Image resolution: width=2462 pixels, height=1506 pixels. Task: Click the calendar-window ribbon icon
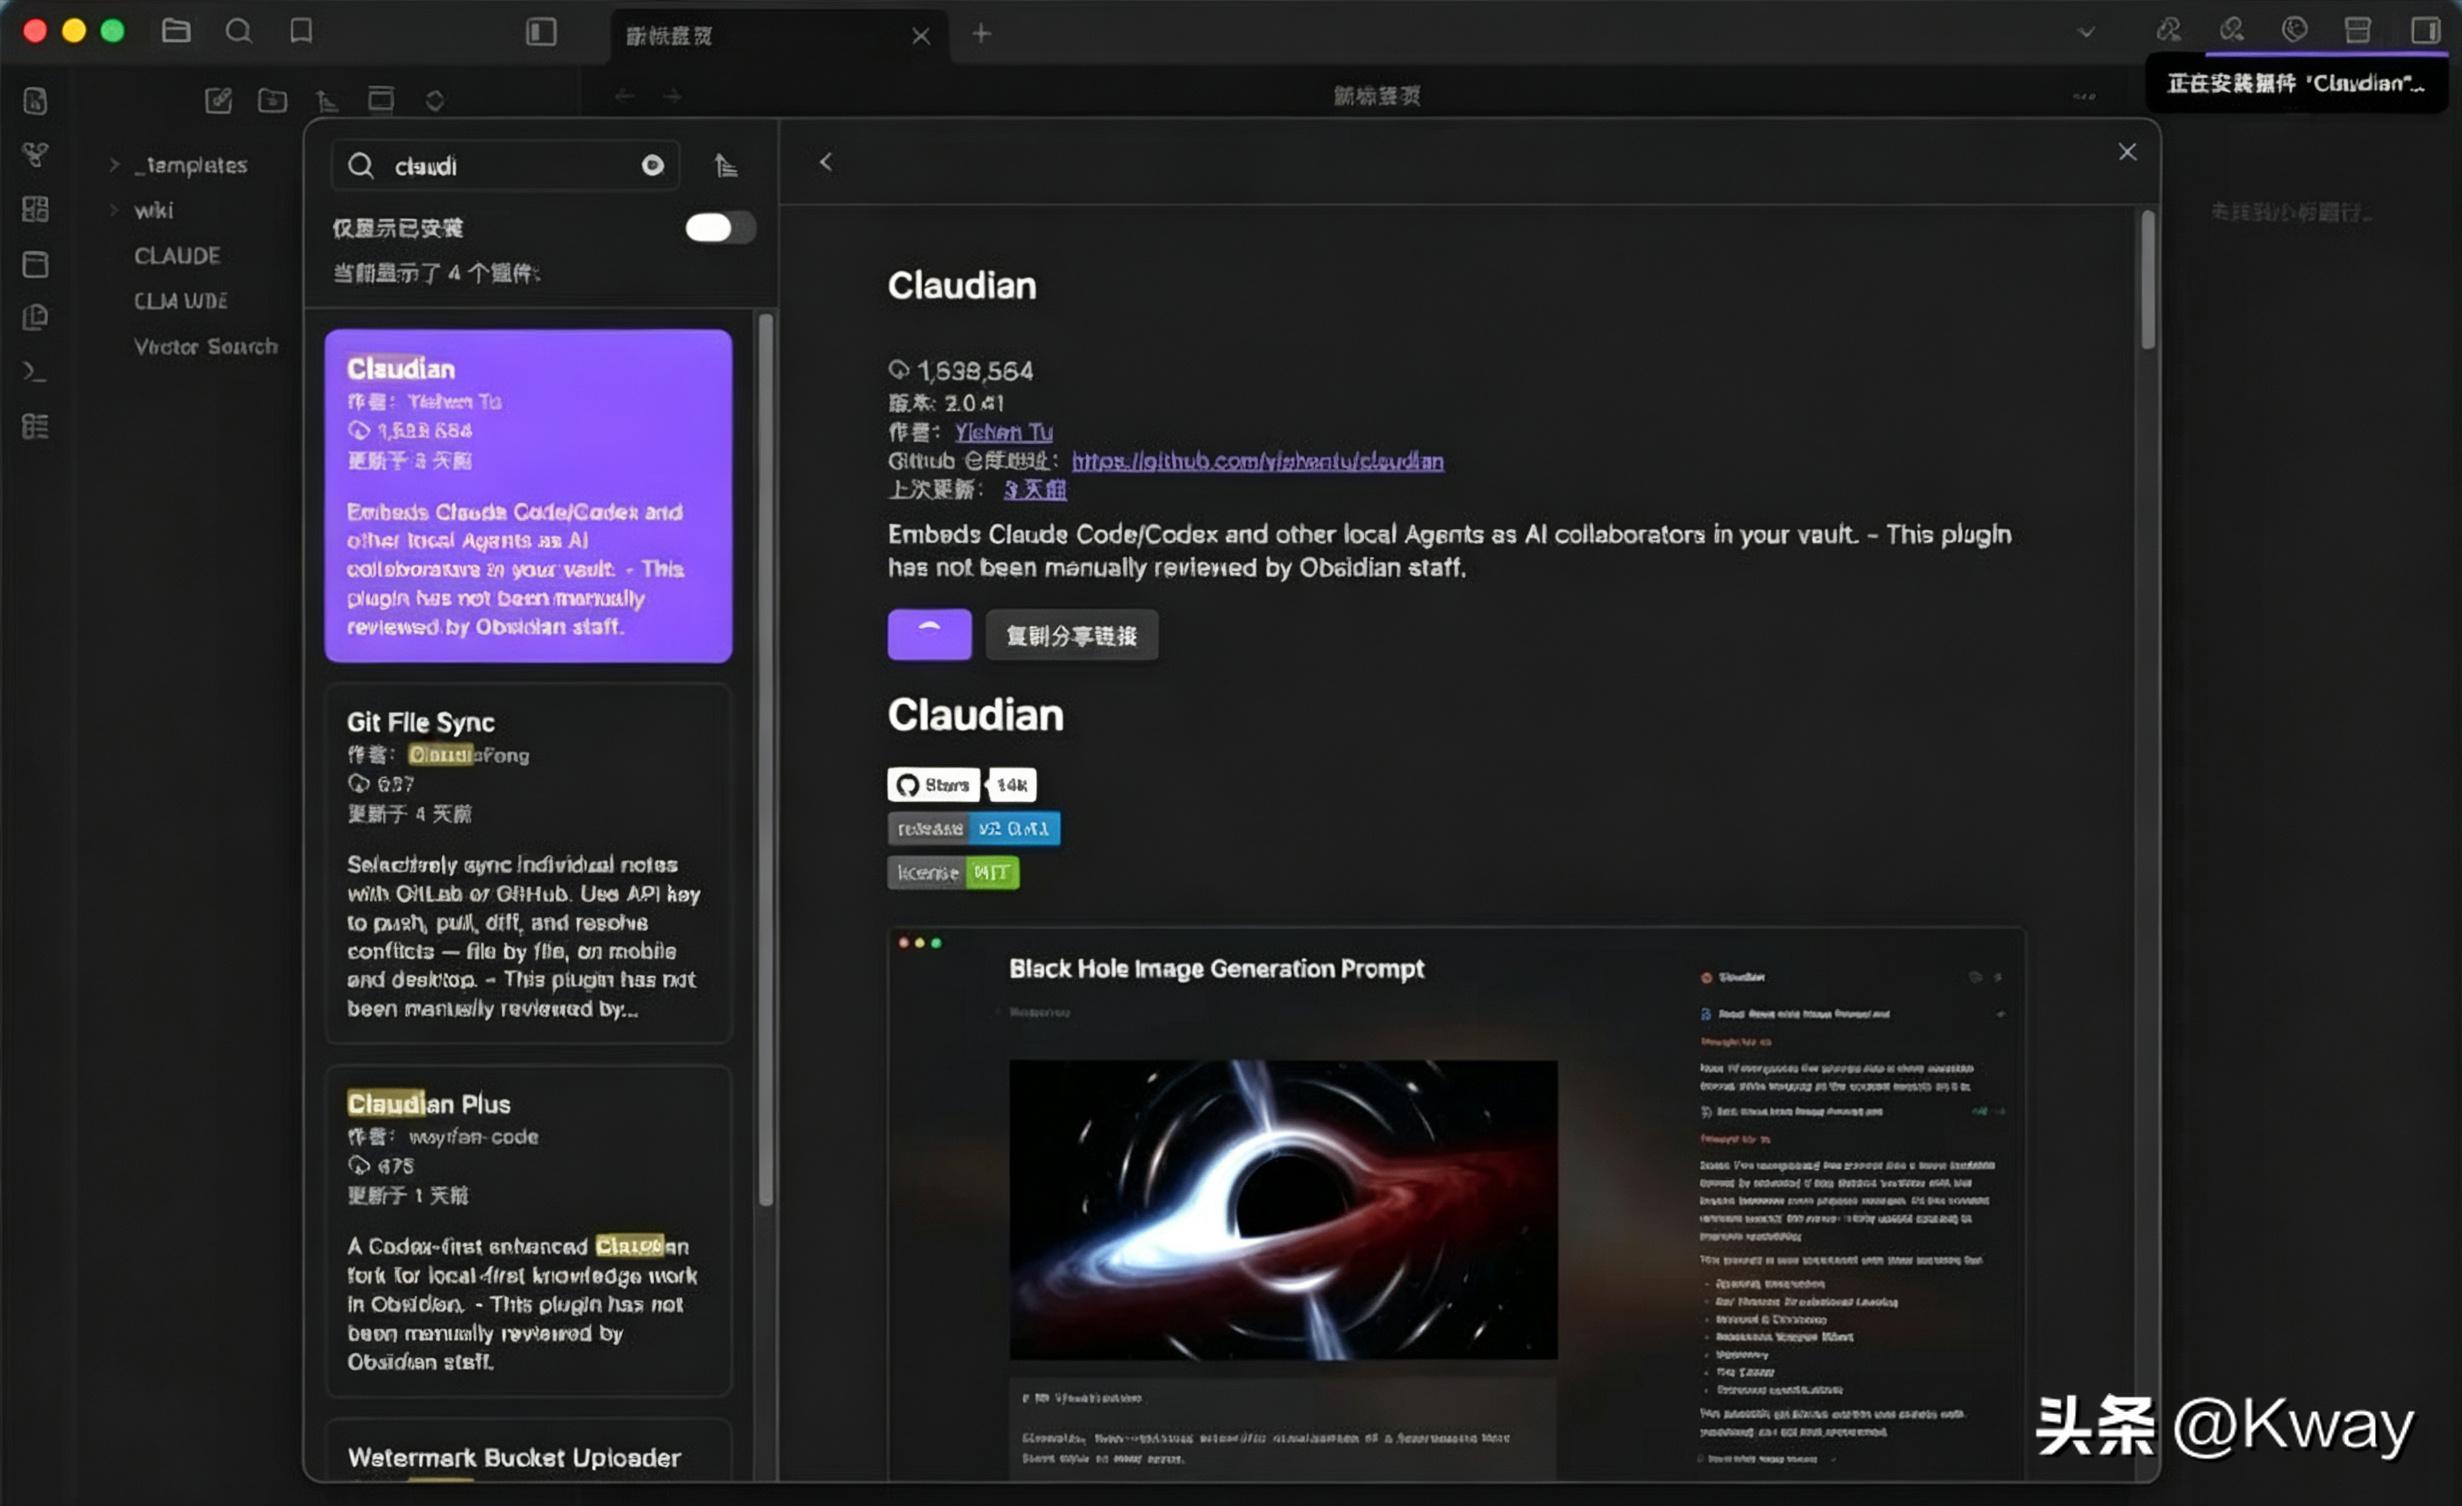click(35, 264)
